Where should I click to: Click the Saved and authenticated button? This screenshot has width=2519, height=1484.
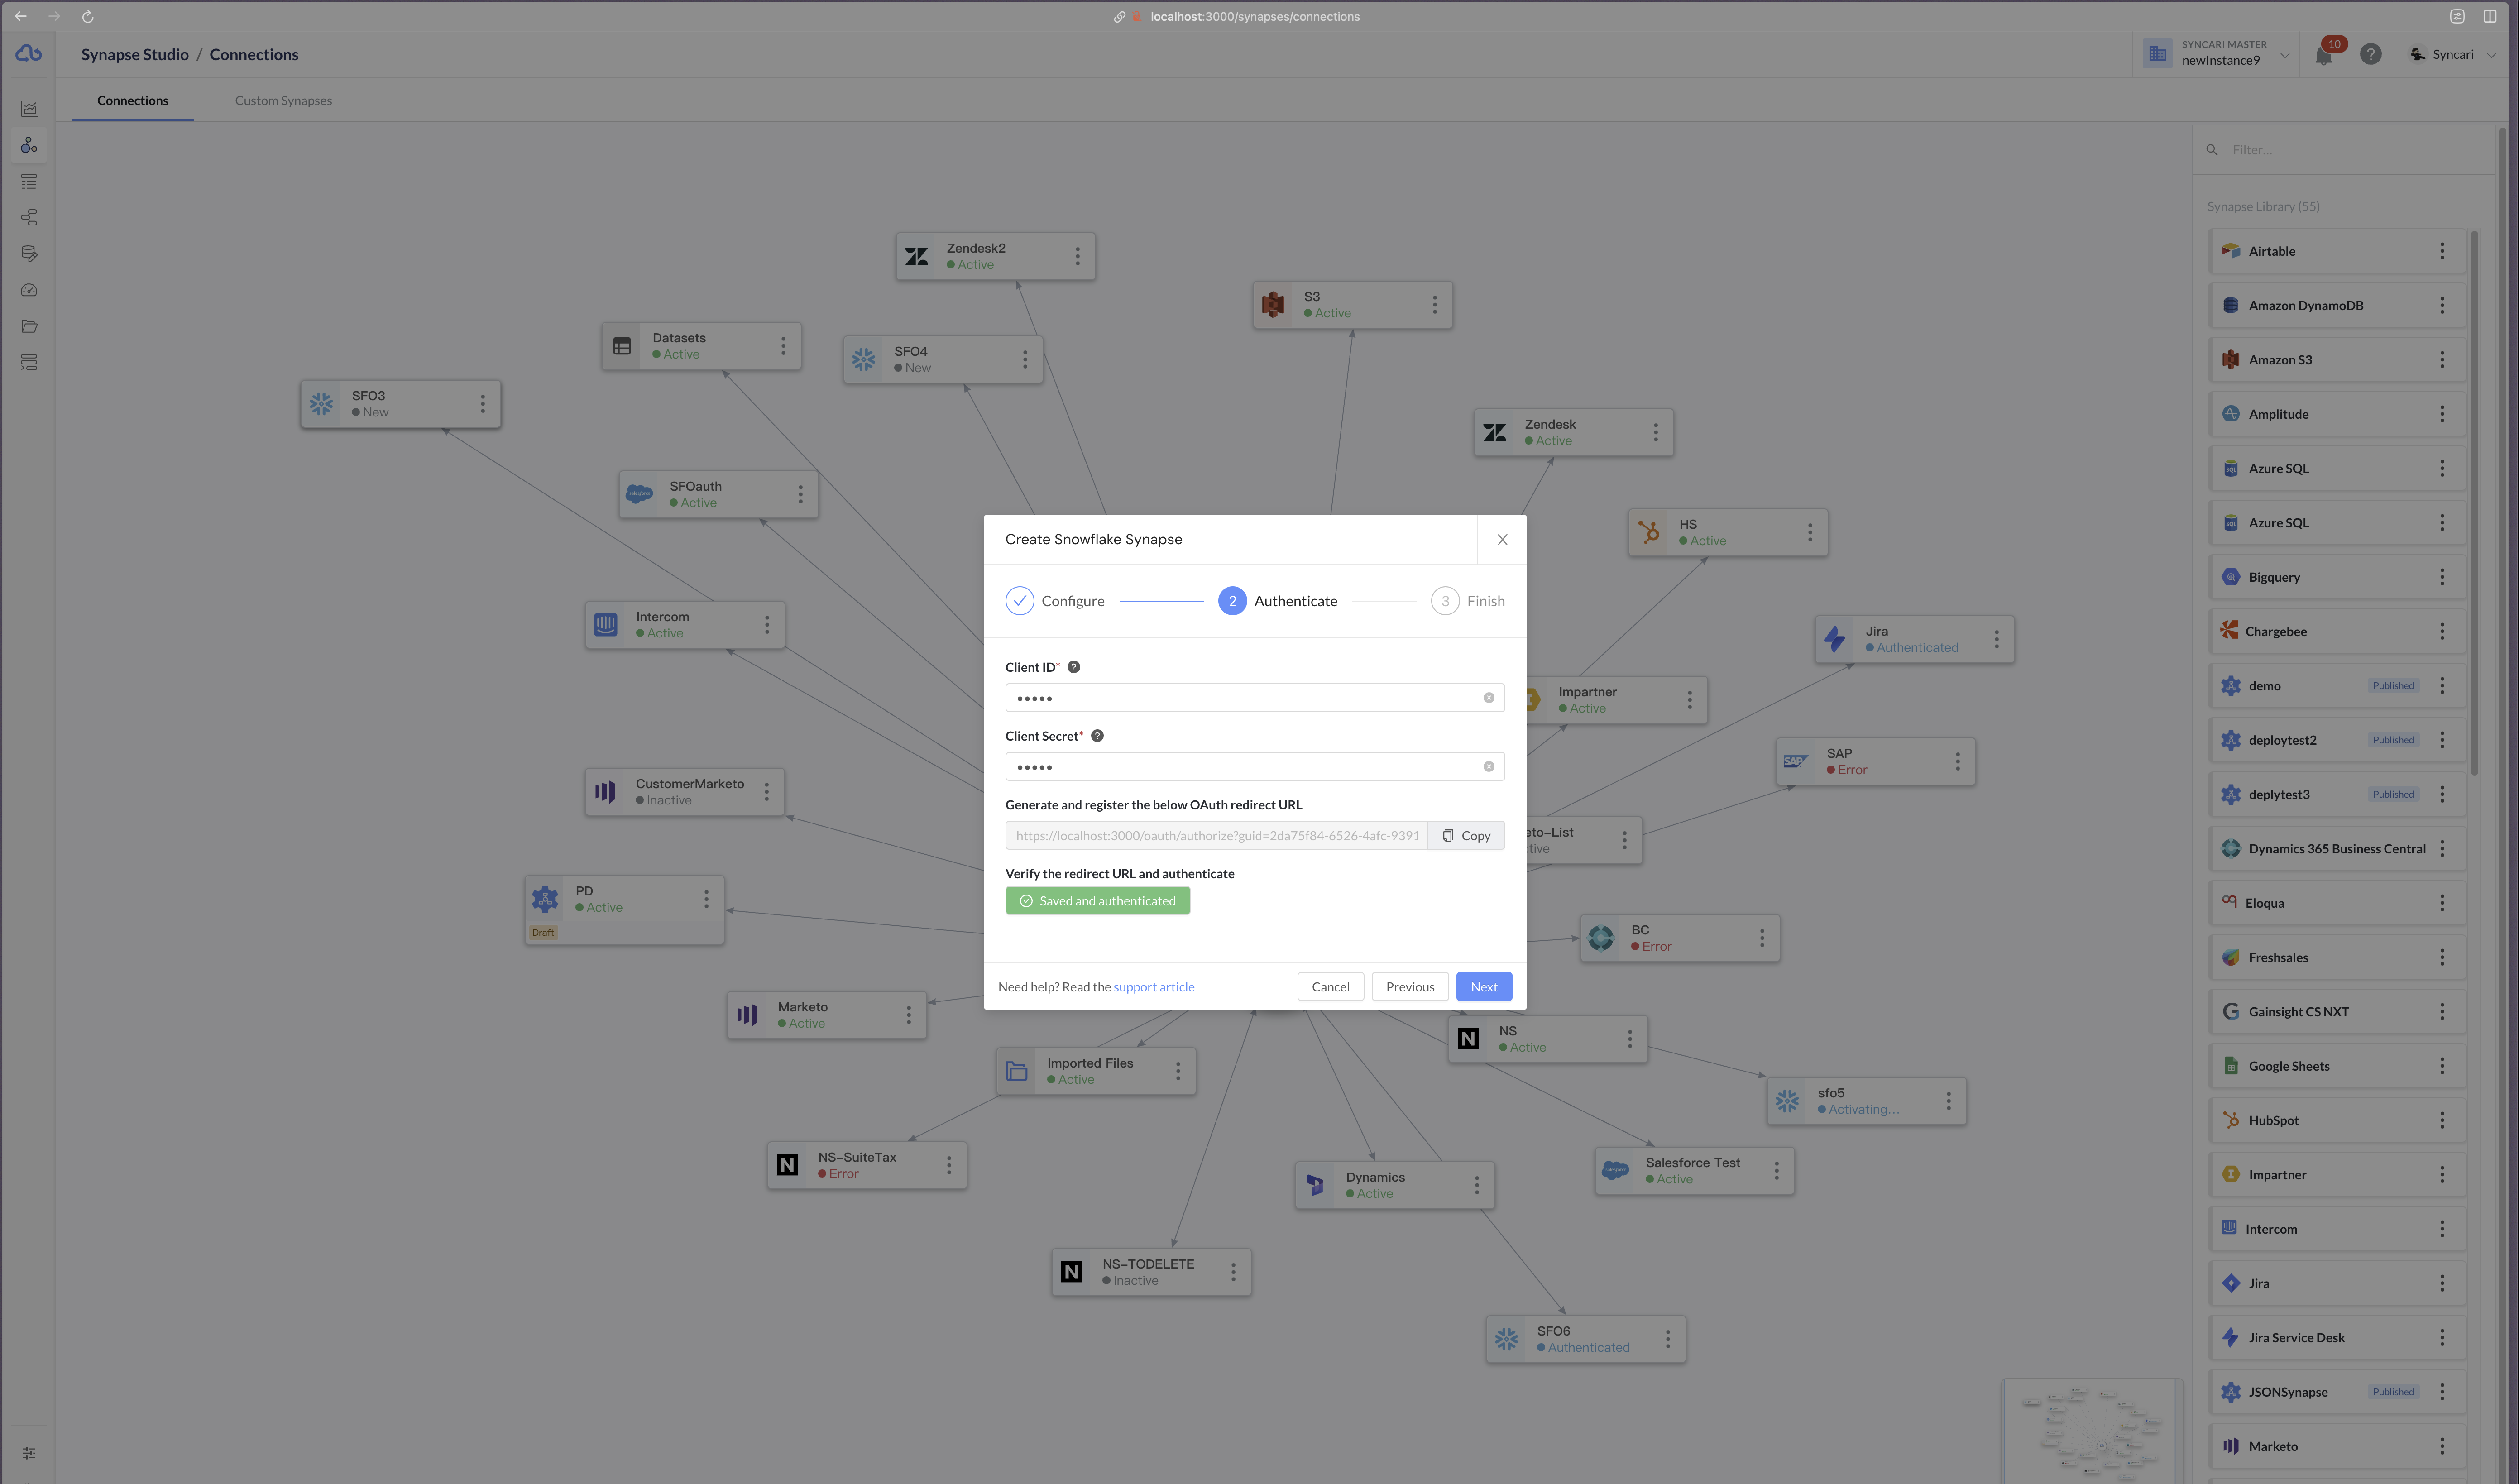[1097, 901]
